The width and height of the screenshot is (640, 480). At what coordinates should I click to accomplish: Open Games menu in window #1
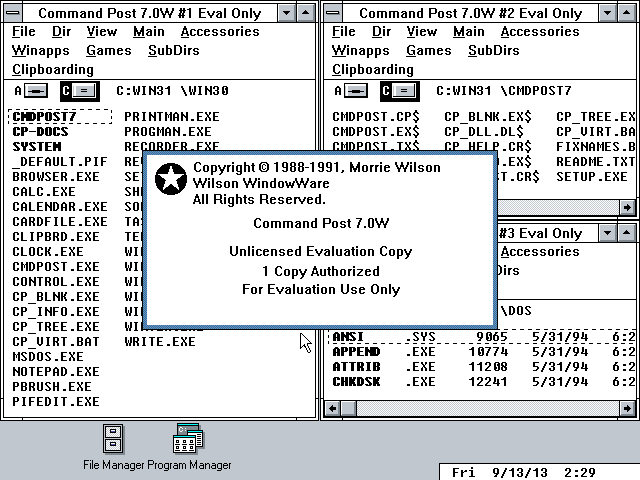point(109,51)
